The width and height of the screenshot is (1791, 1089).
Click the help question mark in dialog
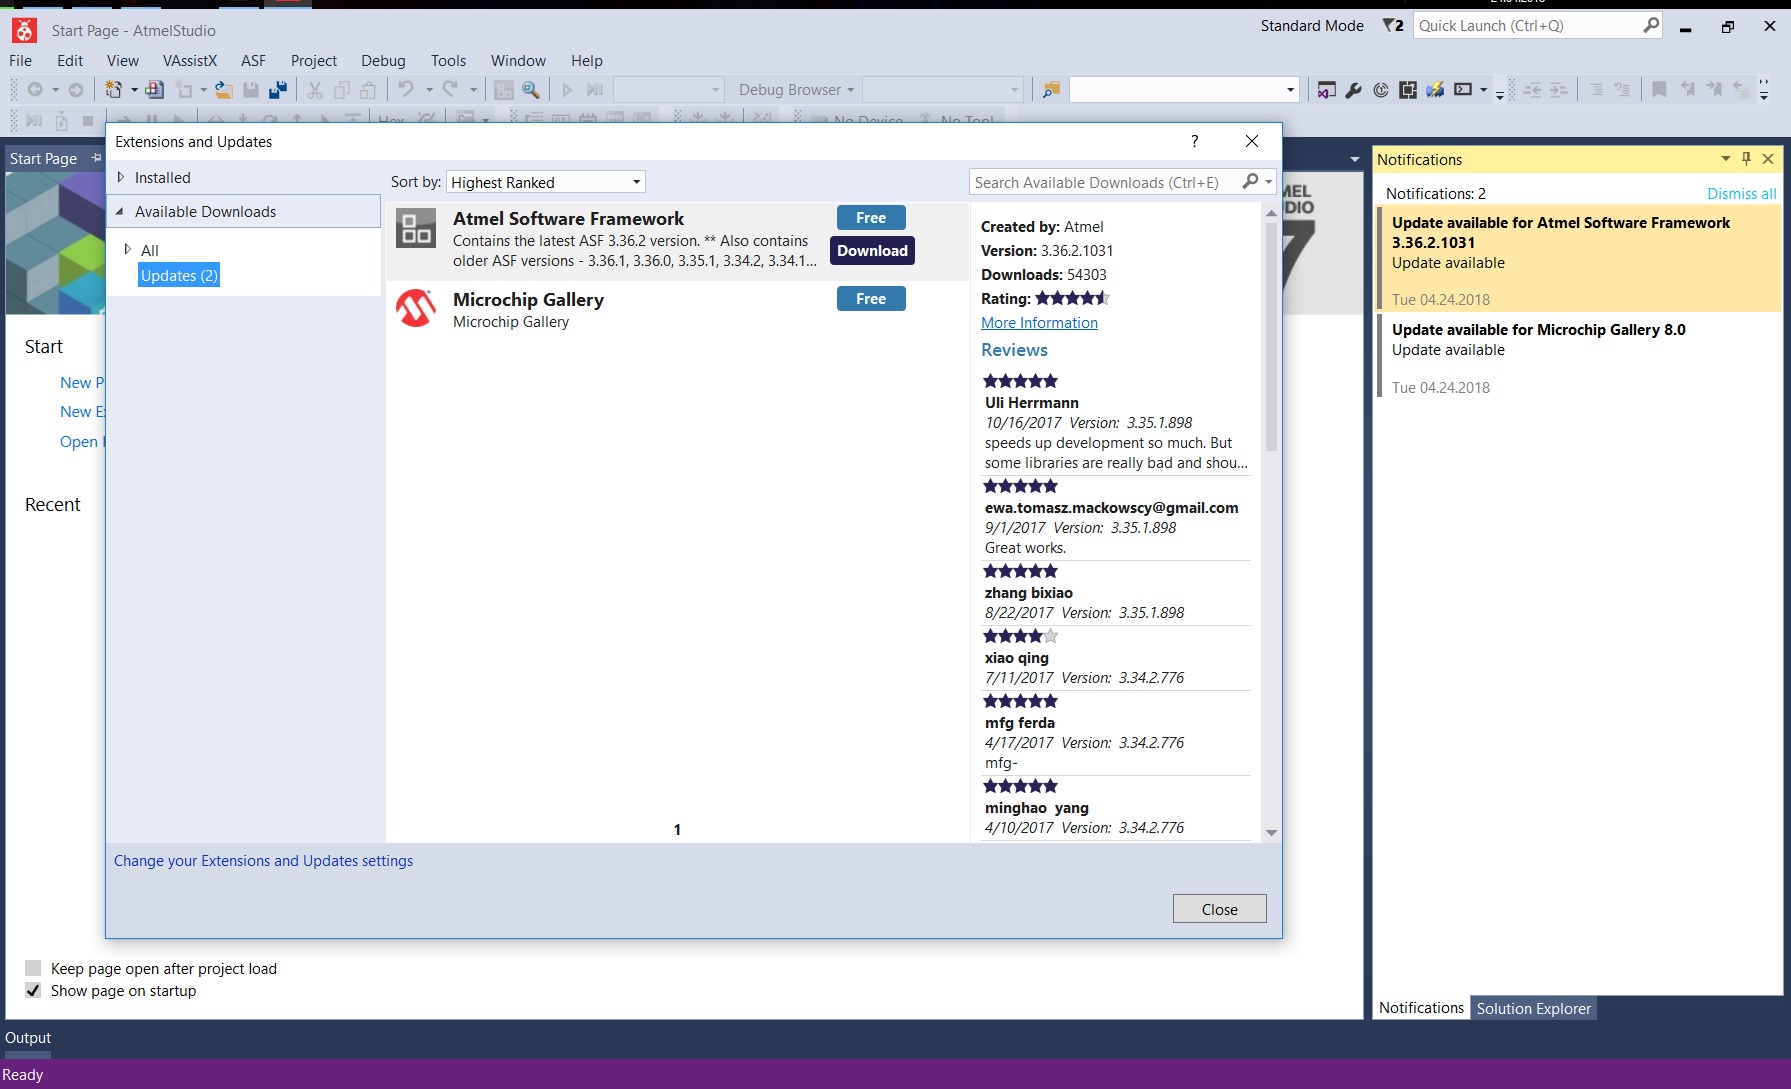[1194, 141]
